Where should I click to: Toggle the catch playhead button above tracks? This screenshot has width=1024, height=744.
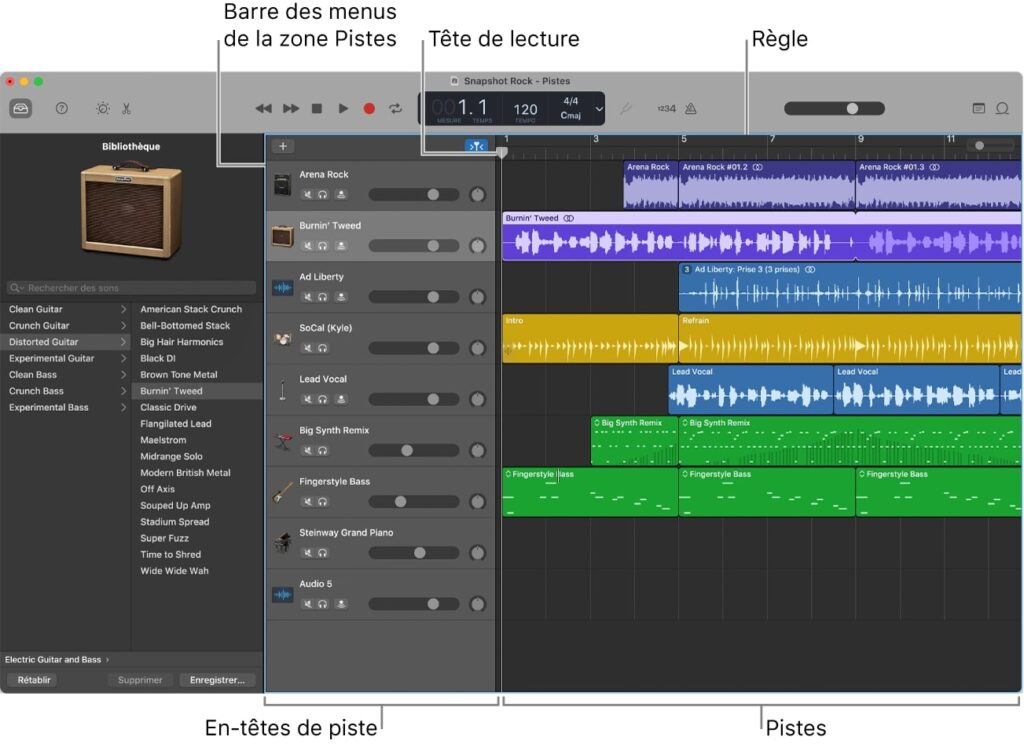(477, 145)
